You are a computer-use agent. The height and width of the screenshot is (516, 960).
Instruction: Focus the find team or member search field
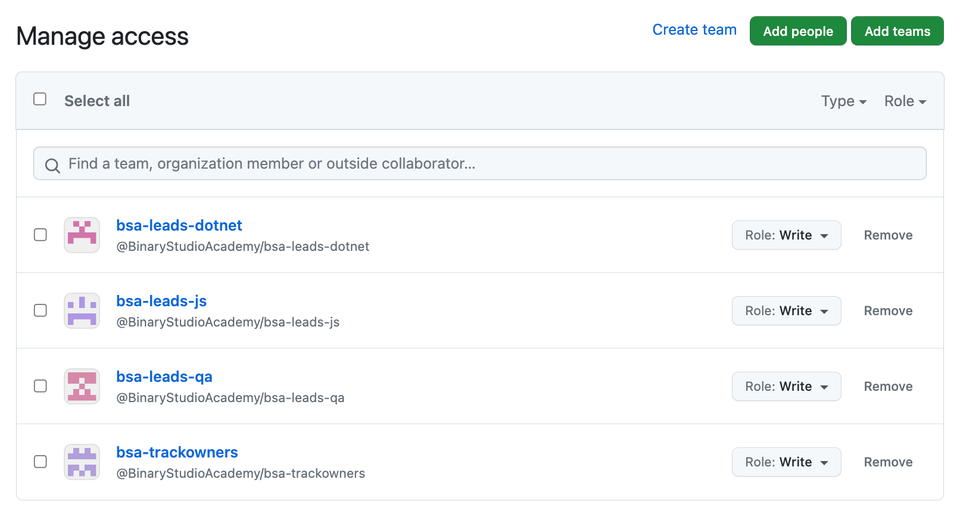click(479, 163)
